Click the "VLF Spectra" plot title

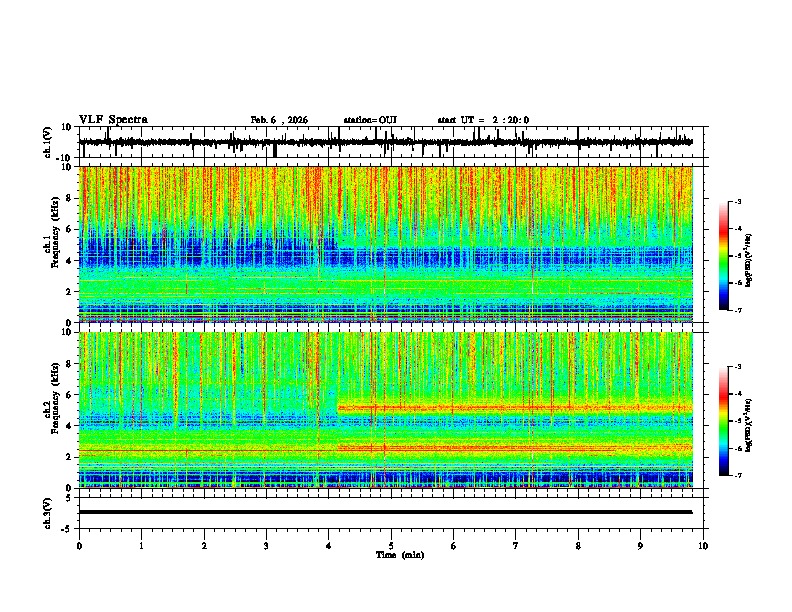113,120
